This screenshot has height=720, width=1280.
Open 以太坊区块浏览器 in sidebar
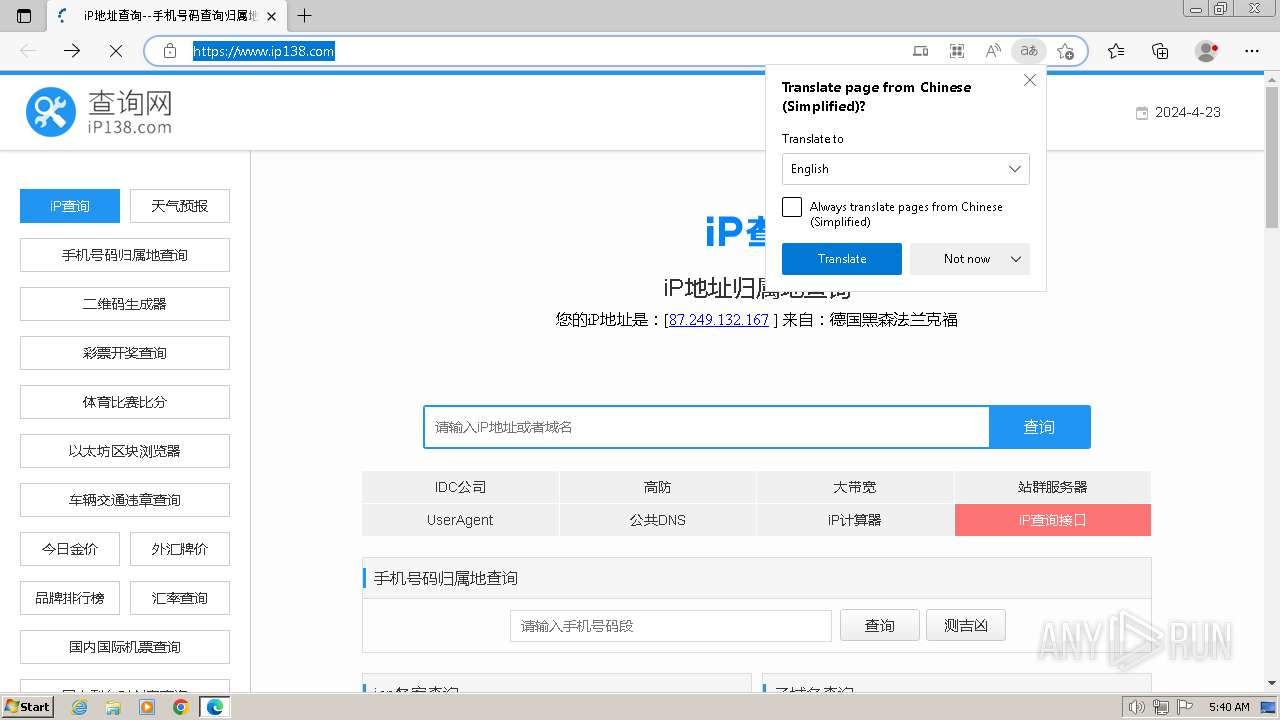[125, 451]
